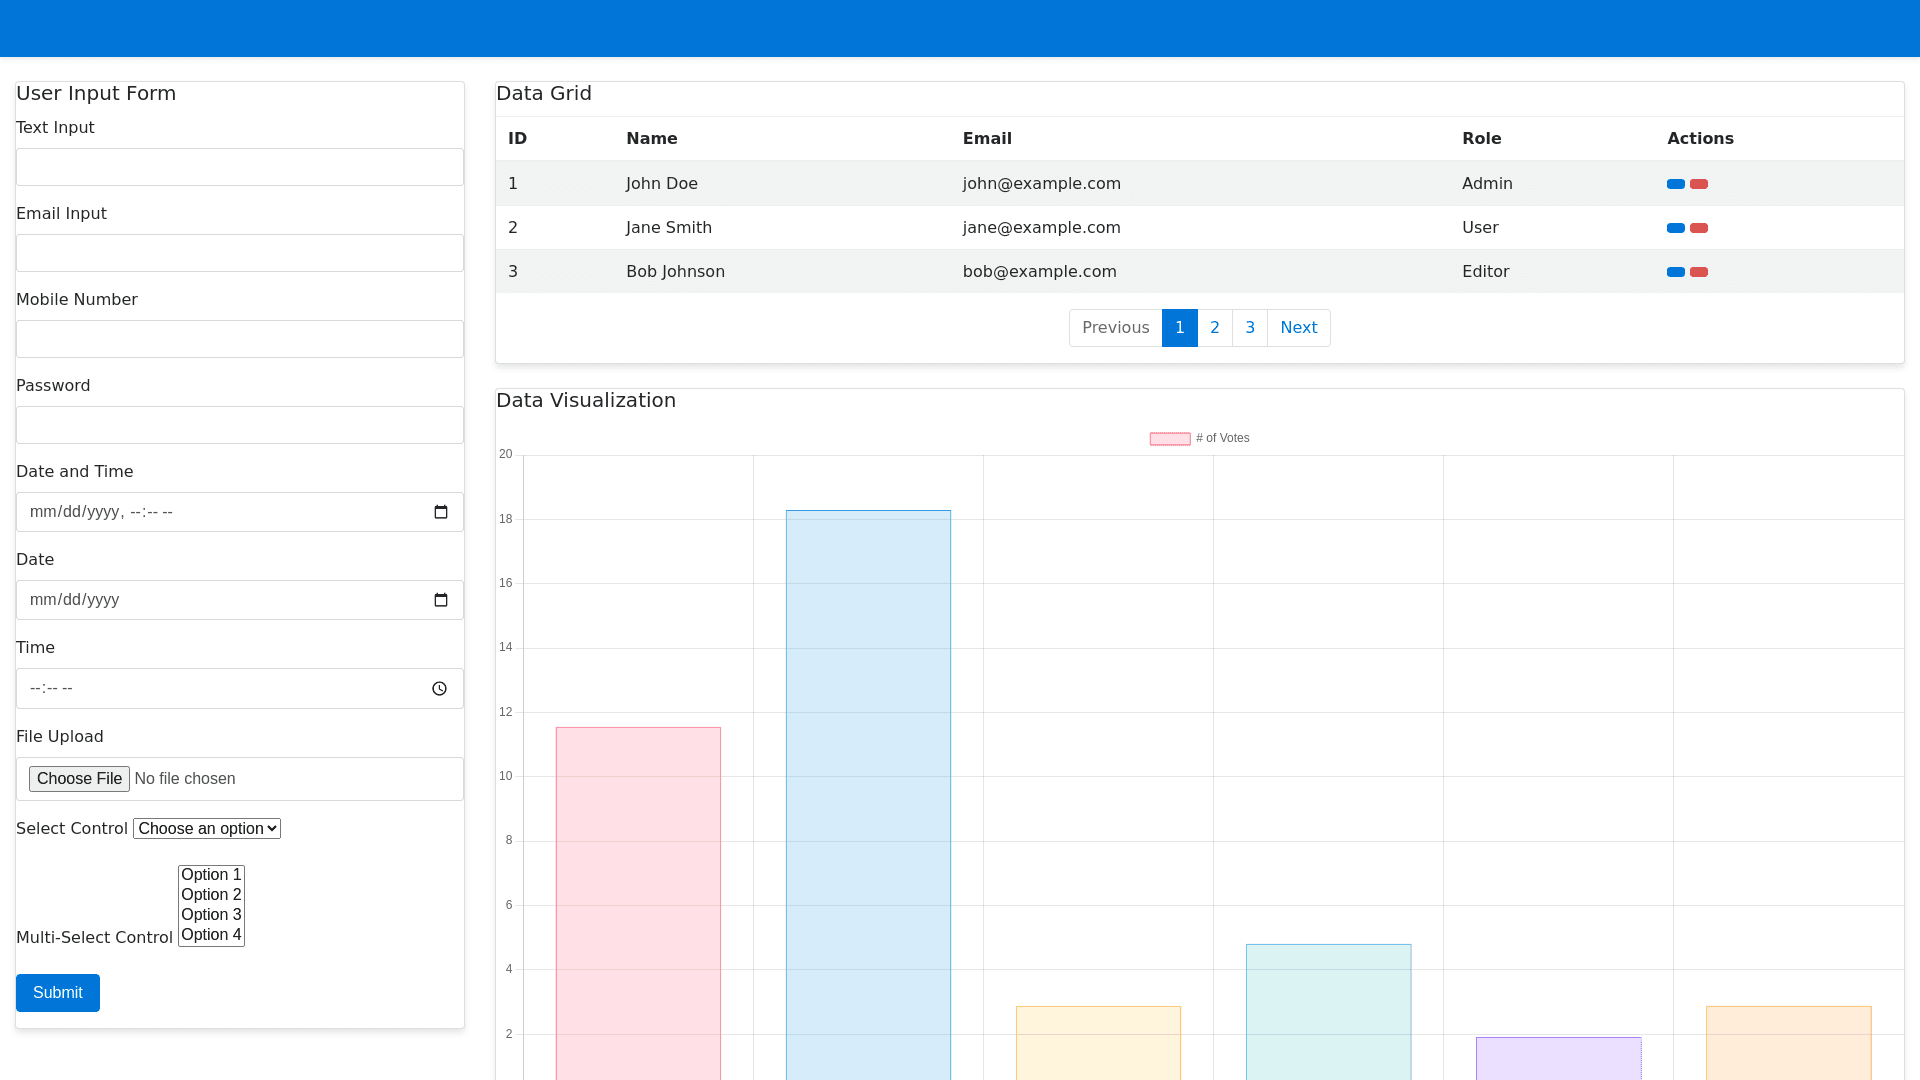1920x1080 pixels.
Task: Select Option 2 in multi-select list
Action: tap(211, 895)
